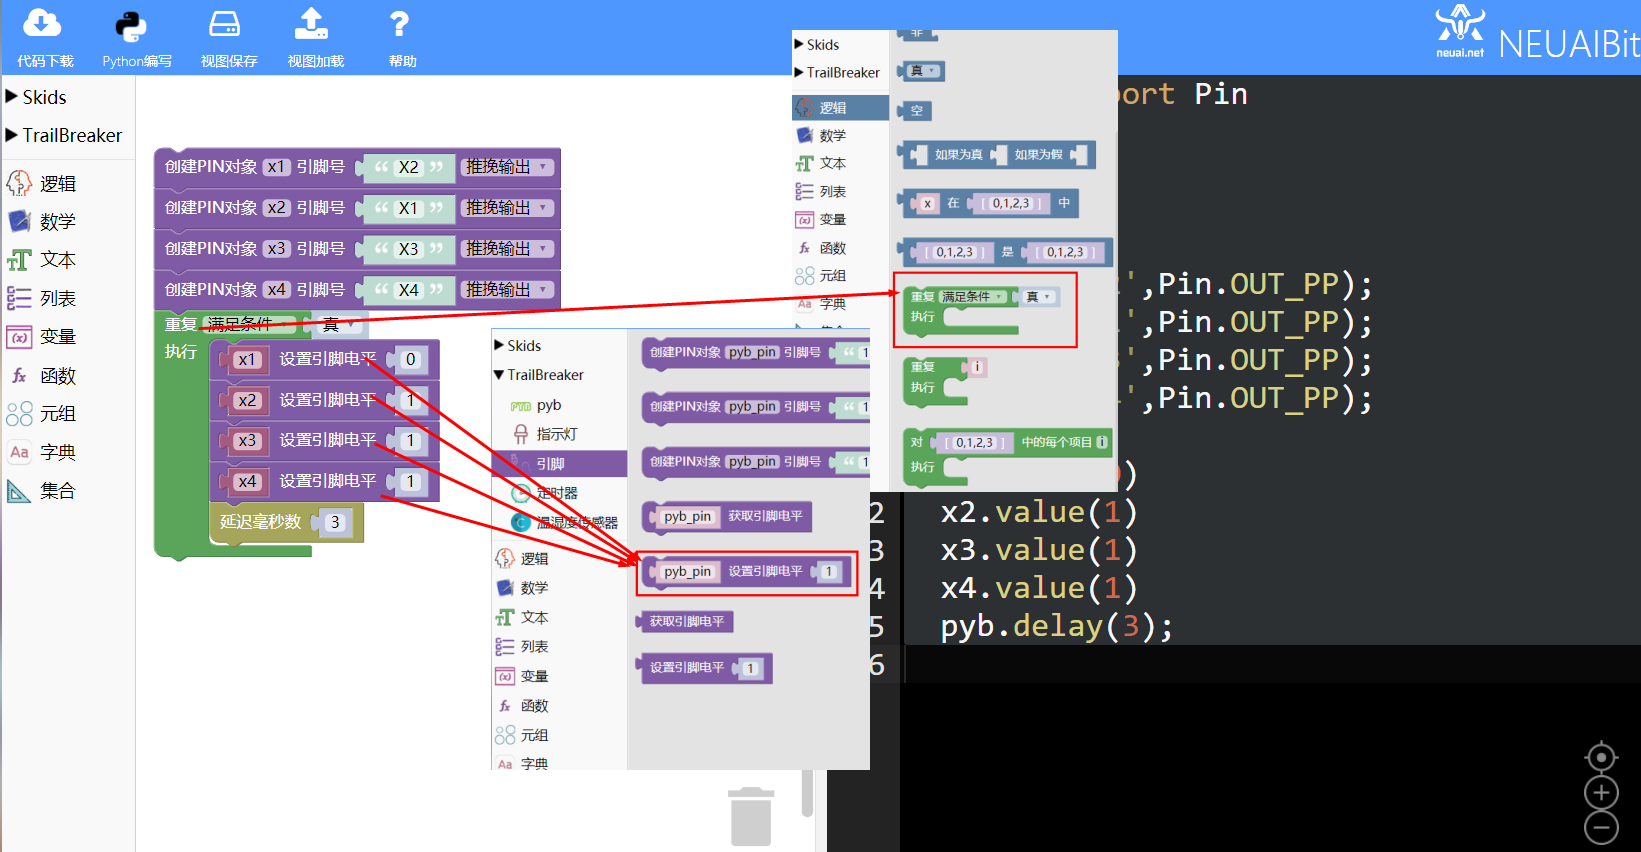
Task: Click the 视图保存 disk icon
Action: (x=225, y=24)
